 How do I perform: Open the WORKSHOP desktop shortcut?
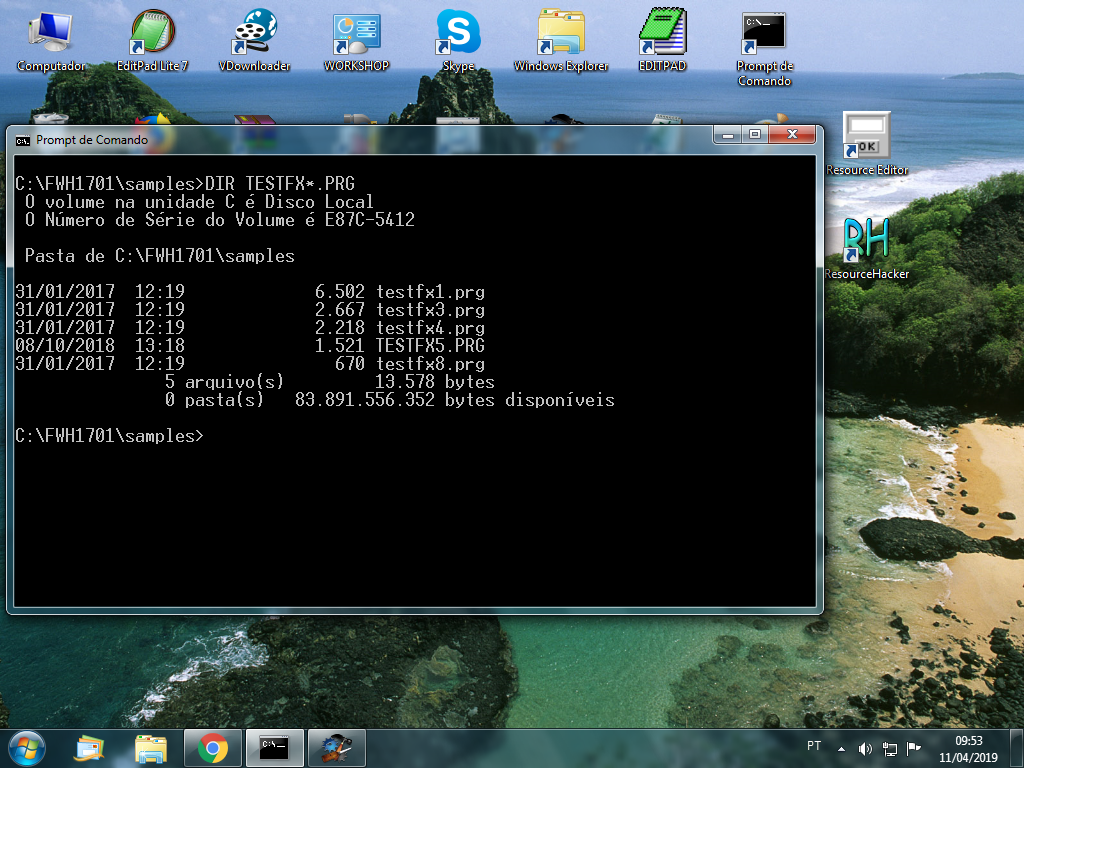tap(356, 35)
